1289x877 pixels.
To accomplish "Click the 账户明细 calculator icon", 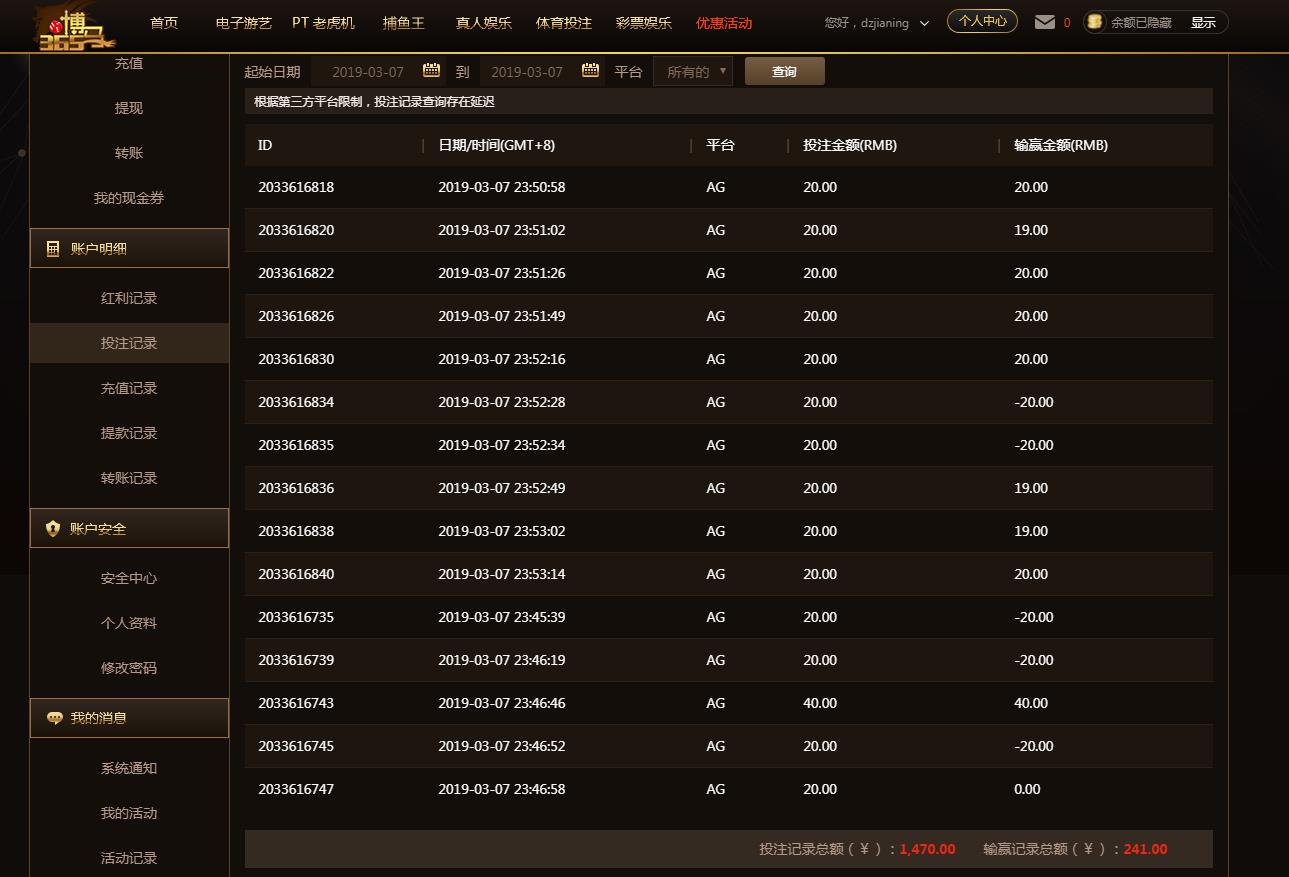I will (53, 249).
